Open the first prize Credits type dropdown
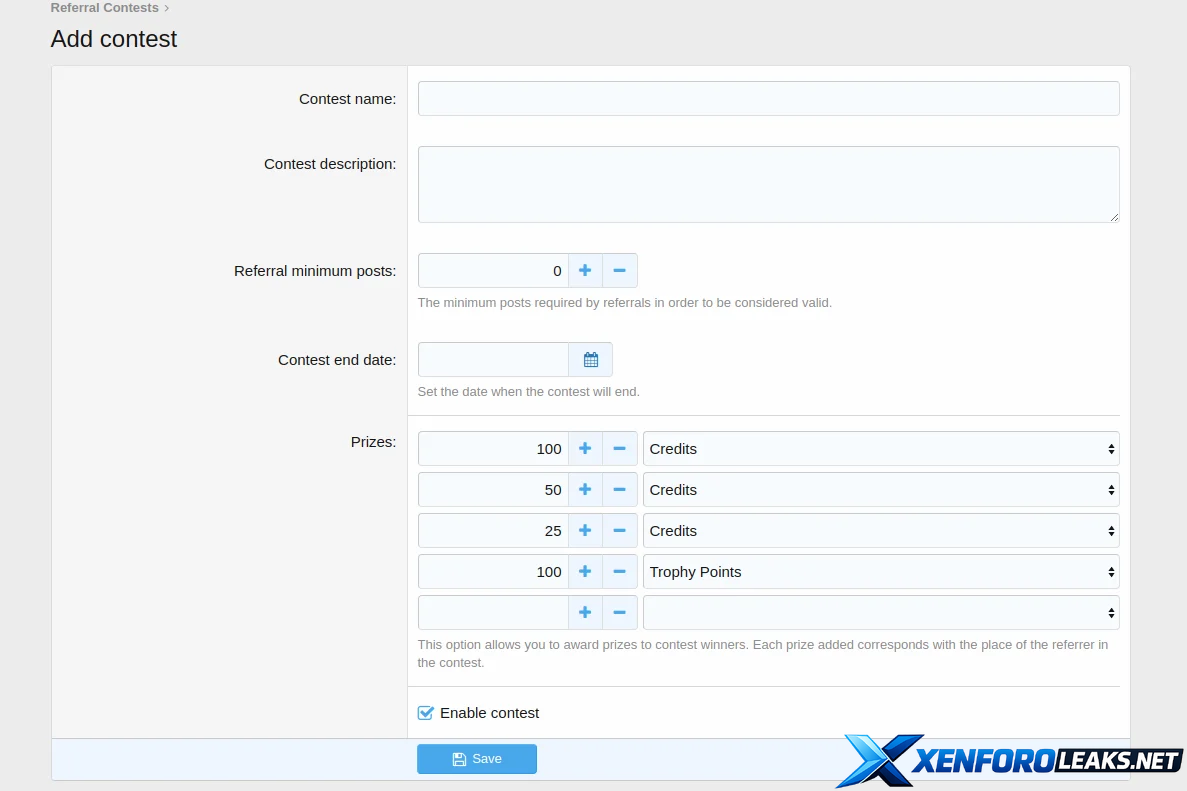Viewport: 1187px width, 791px height. coord(880,449)
